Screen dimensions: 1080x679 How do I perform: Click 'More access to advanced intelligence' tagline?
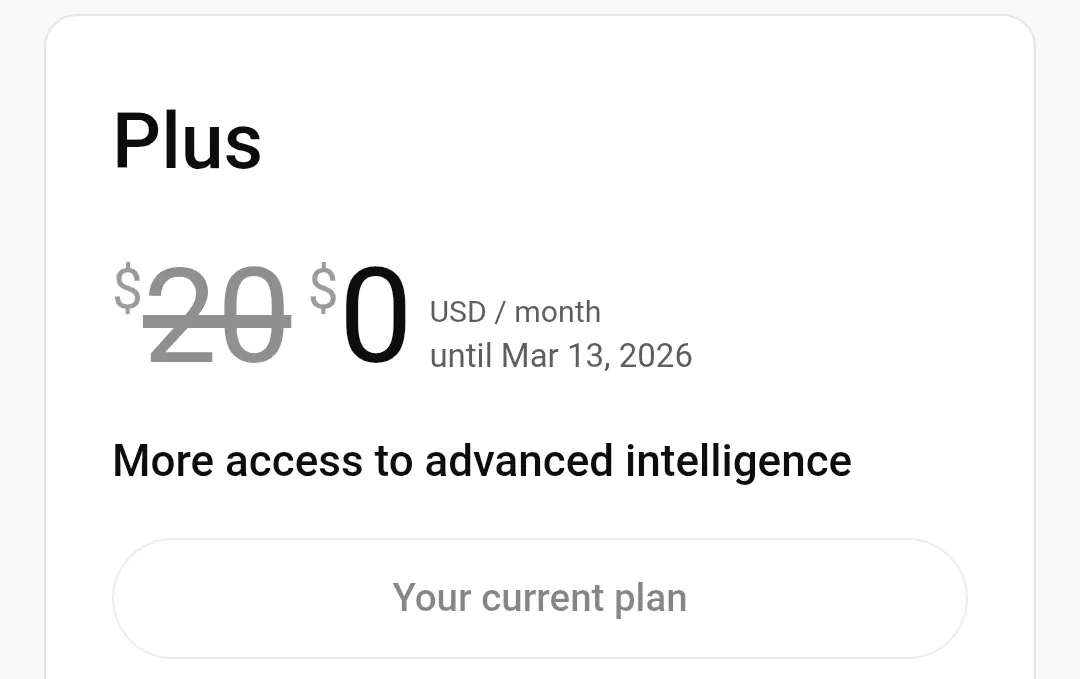tap(482, 461)
